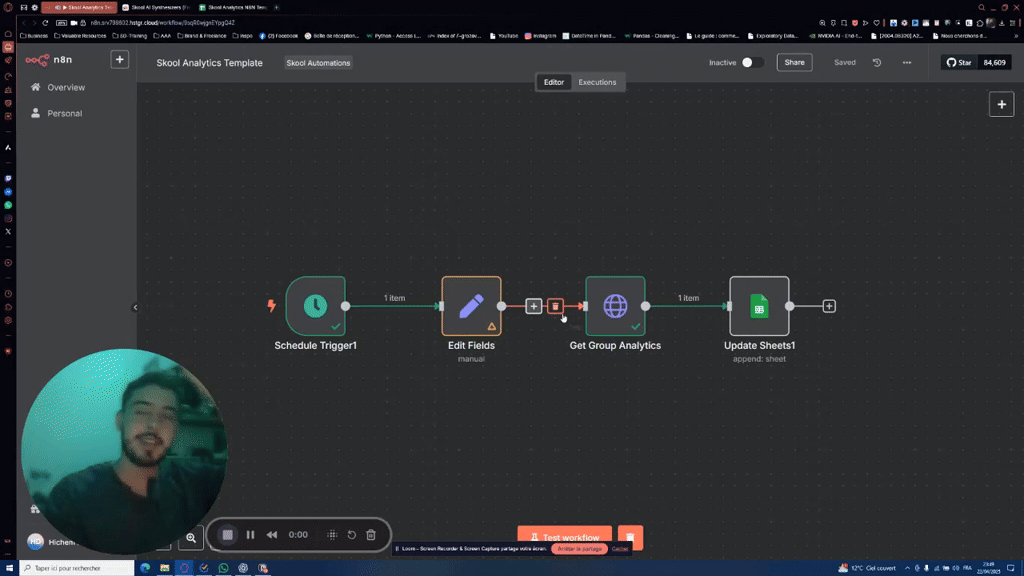Viewport: 1024px width, 576px height.
Task: Zoom in on the canvas
Action: point(191,537)
